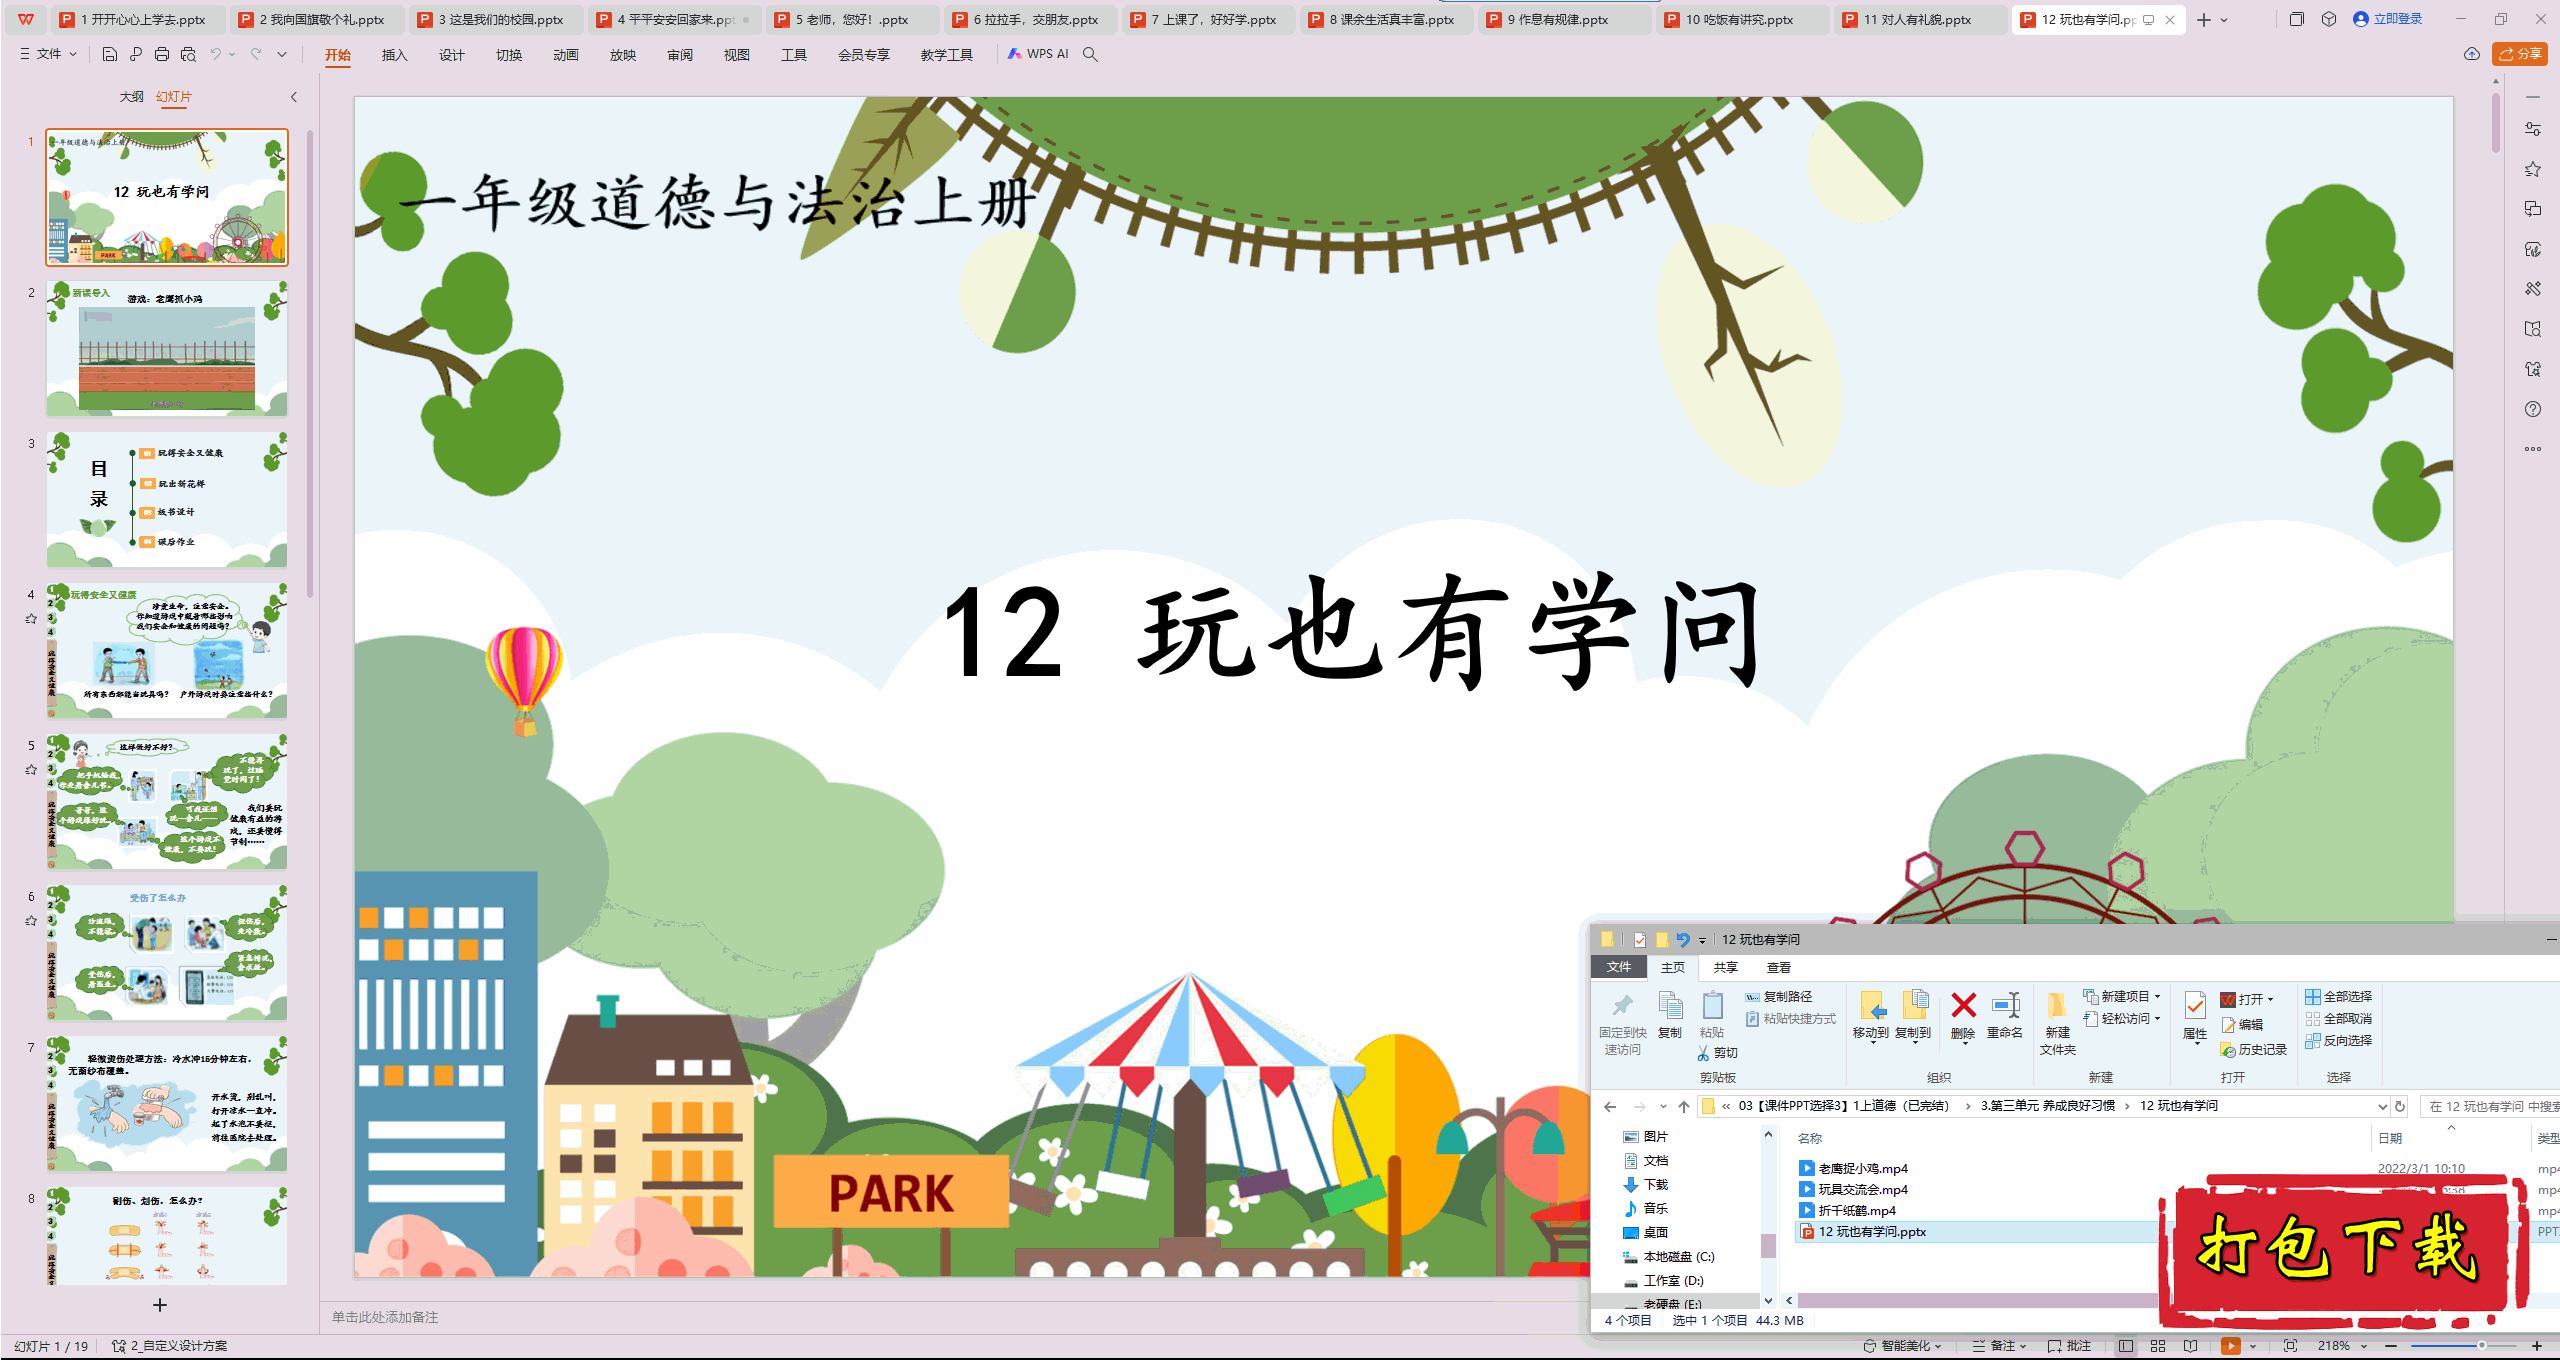The image size is (2560, 1360).
Task: Click the cloud sync icon near Share
Action: [2471, 54]
